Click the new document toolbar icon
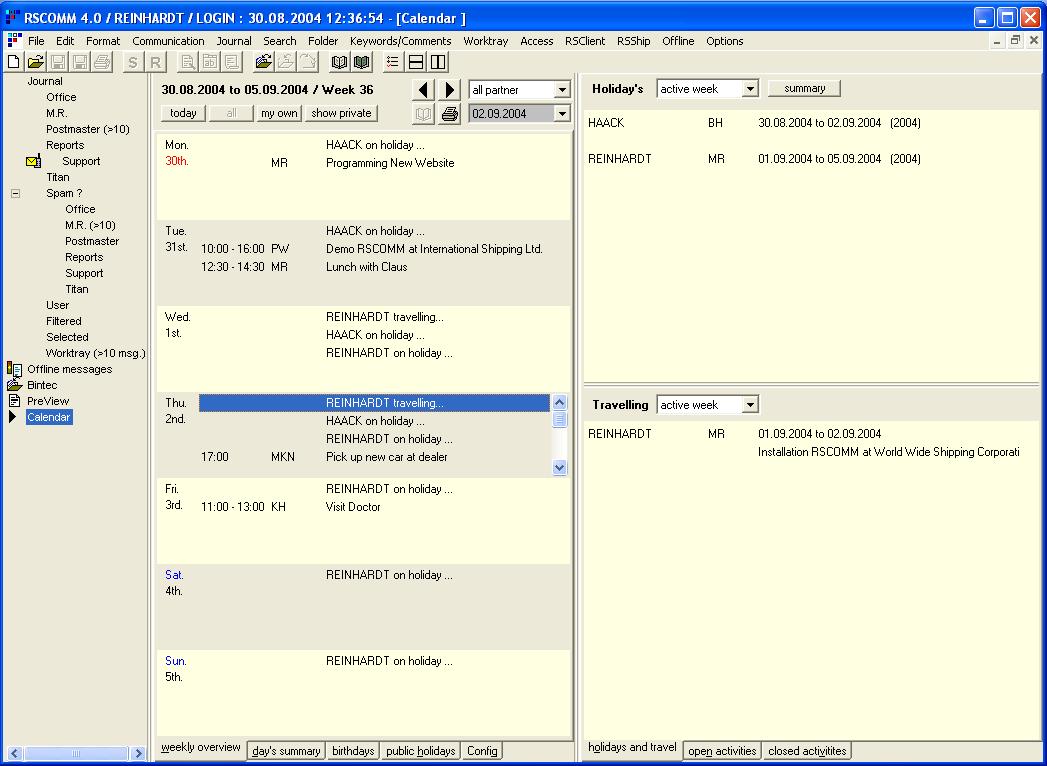Viewport: 1047px width, 766px height. point(14,62)
